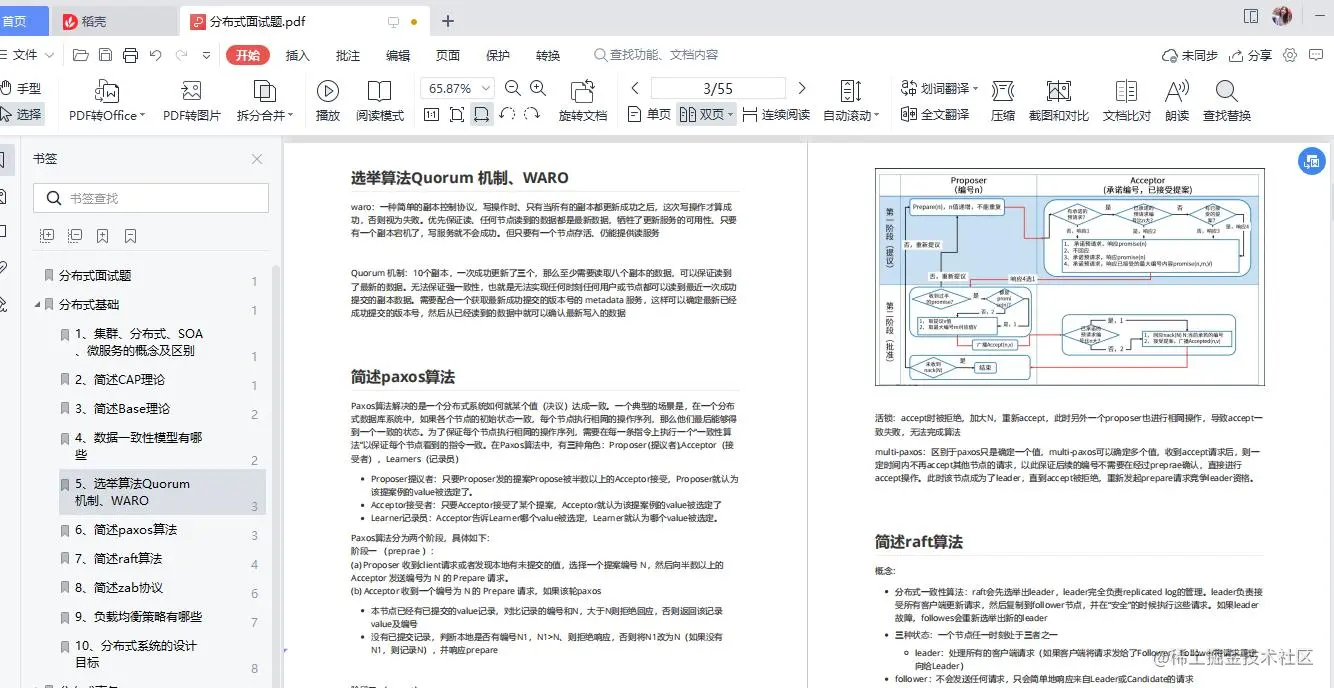Click PDF转图片 to convert to images
The height and width of the screenshot is (688, 1334).
192,101
